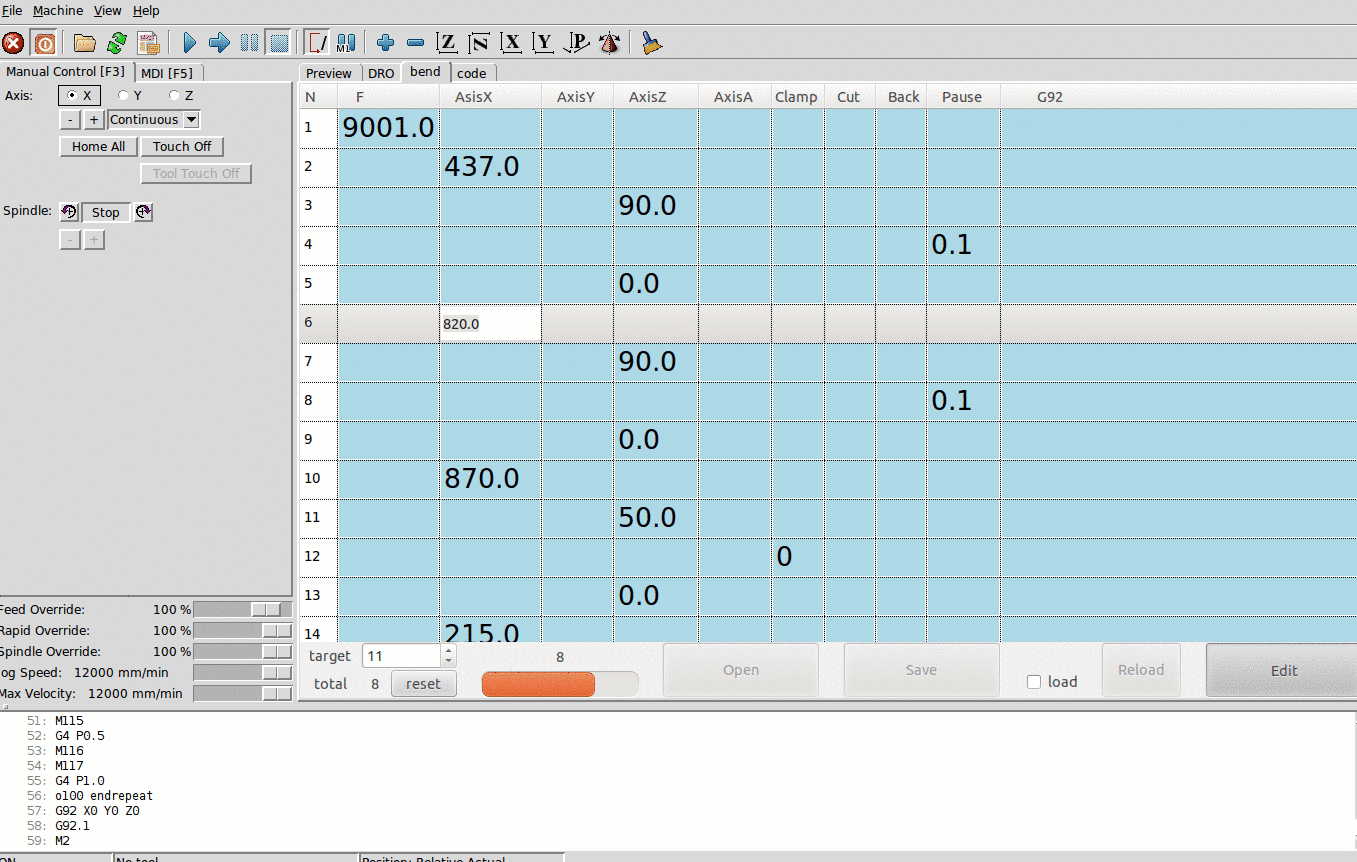This screenshot has width=1357, height=862.
Task: Open the tool table editor icon
Action: tap(149, 43)
